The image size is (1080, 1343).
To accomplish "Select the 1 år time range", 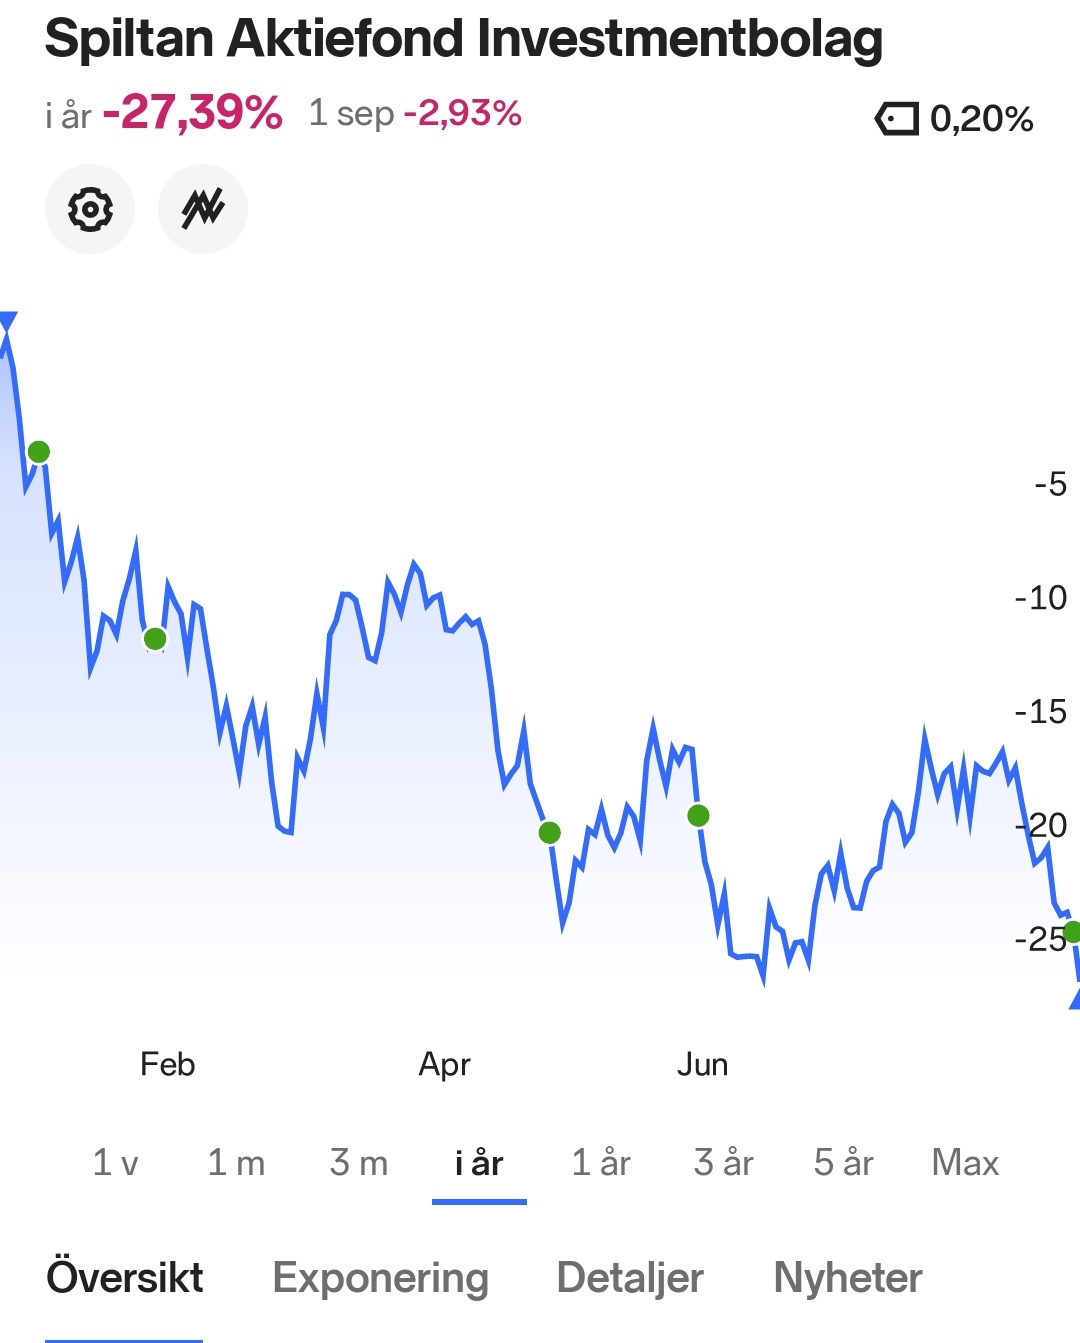I will pyautogui.click(x=601, y=1163).
